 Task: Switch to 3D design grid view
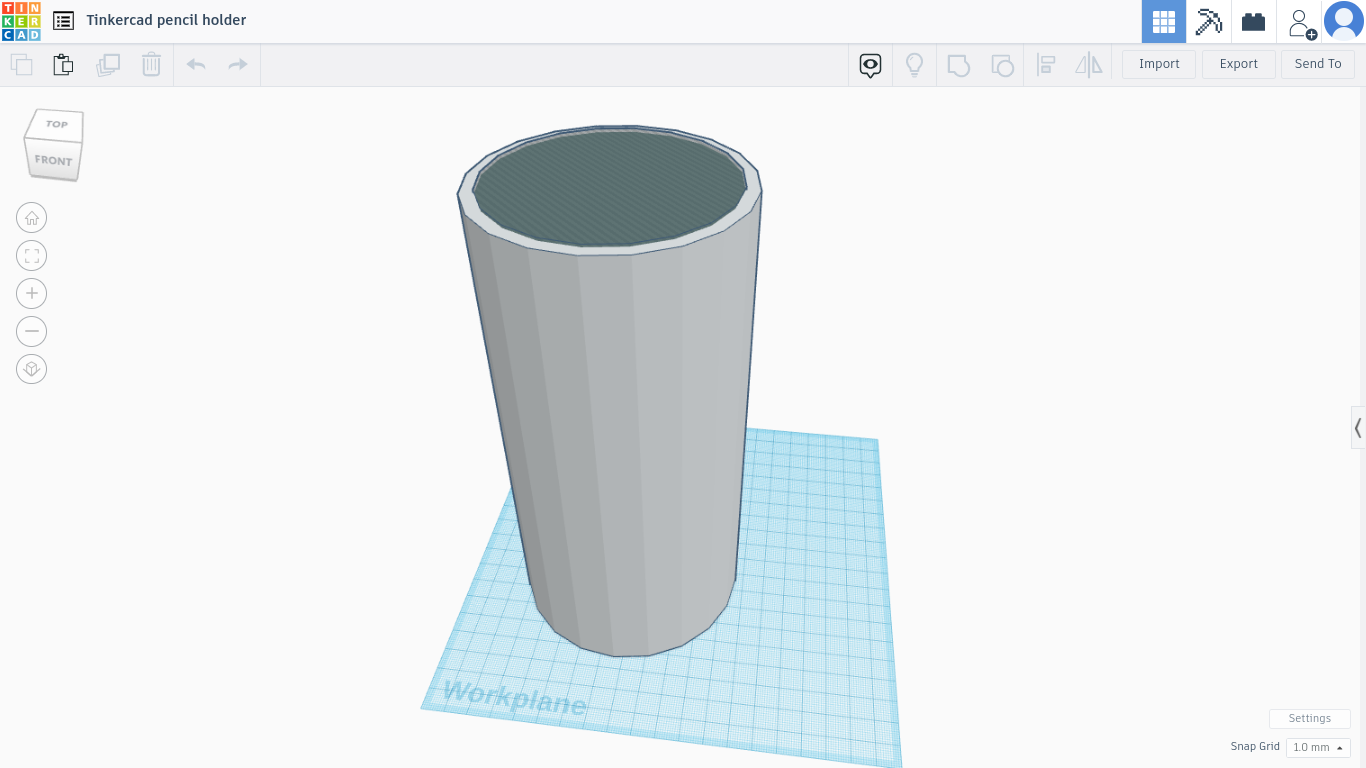pos(1163,21)
